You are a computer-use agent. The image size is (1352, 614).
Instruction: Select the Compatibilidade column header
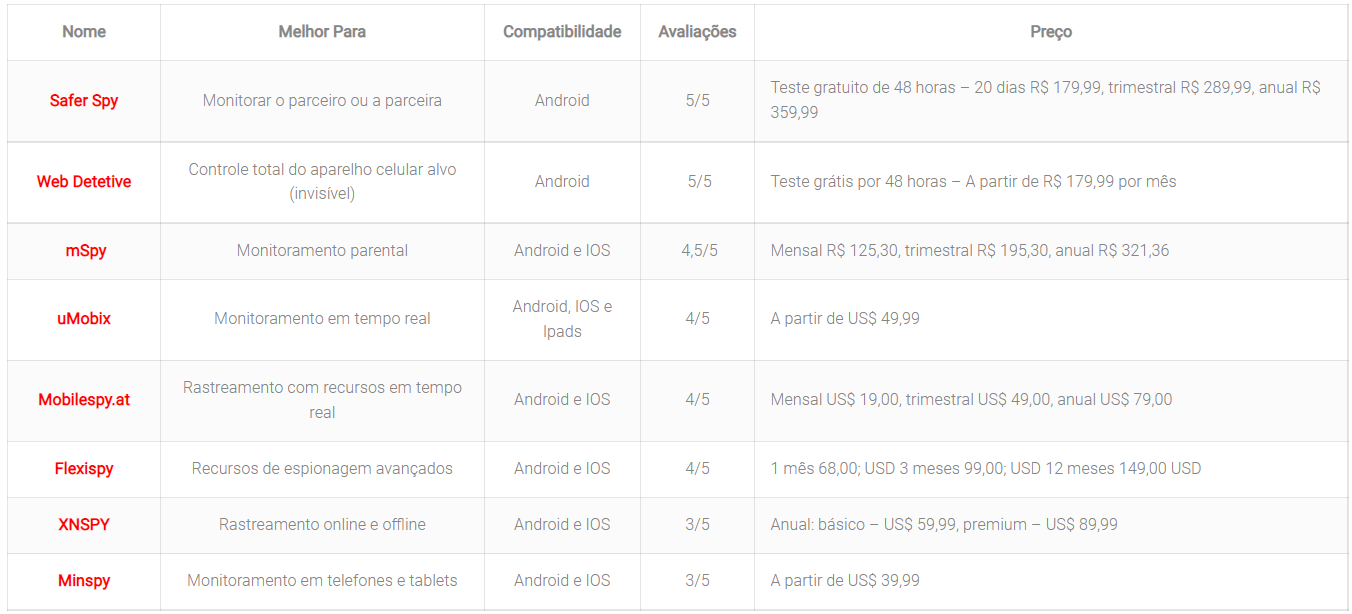coord(562,32)
